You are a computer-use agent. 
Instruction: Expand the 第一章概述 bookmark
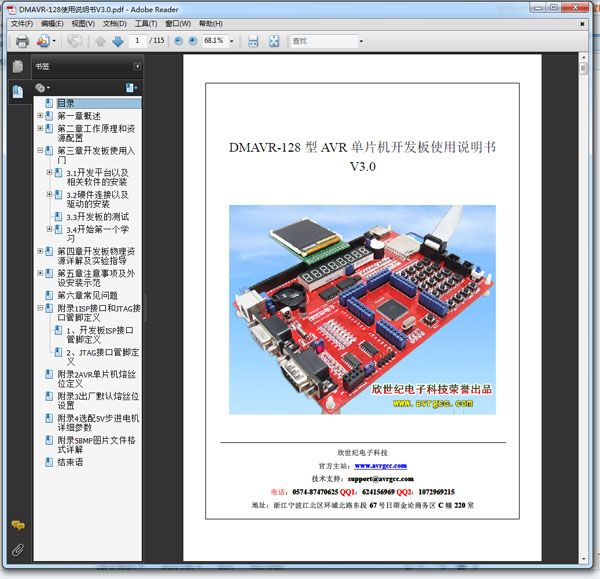[x=40, y=115]
